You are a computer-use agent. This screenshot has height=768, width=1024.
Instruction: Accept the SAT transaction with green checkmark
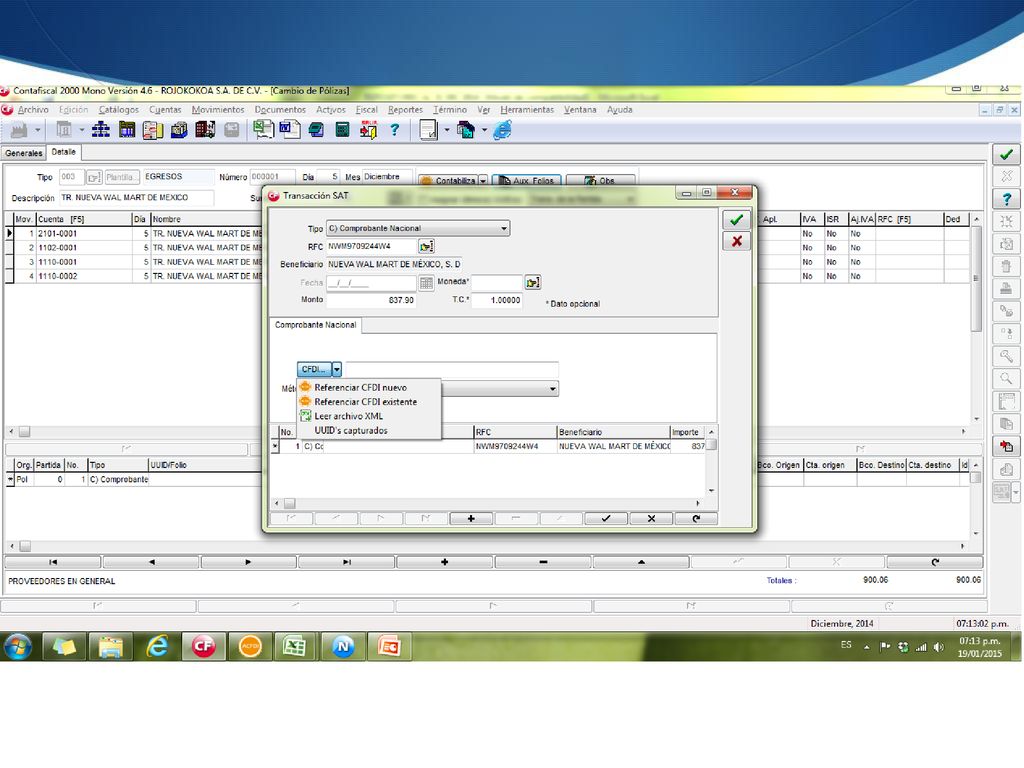pyautogui.click(x=737, y=220)
